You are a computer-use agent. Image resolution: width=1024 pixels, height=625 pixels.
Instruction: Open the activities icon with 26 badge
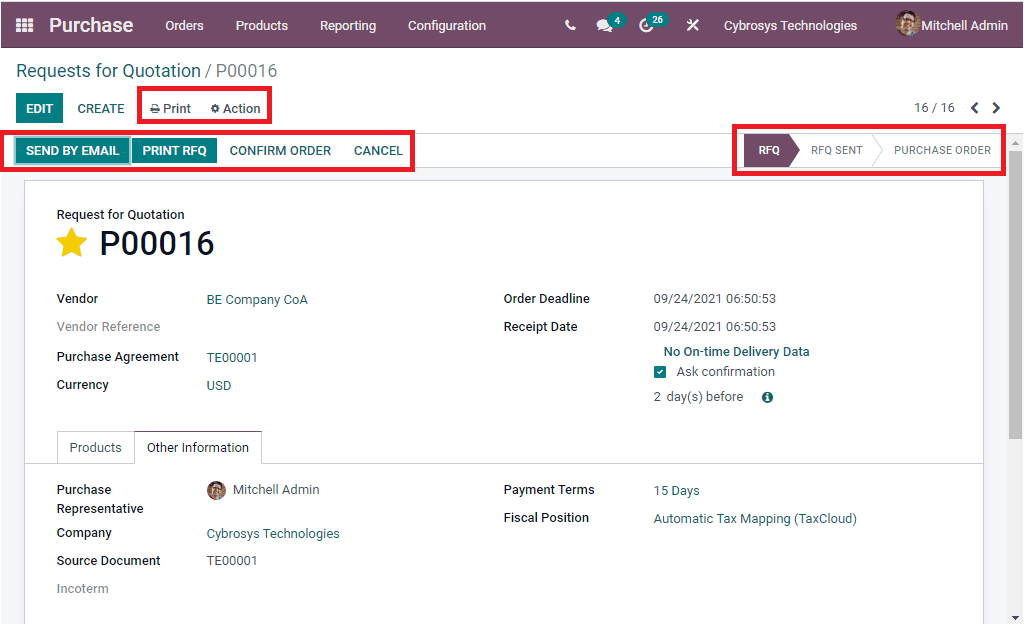647,24
